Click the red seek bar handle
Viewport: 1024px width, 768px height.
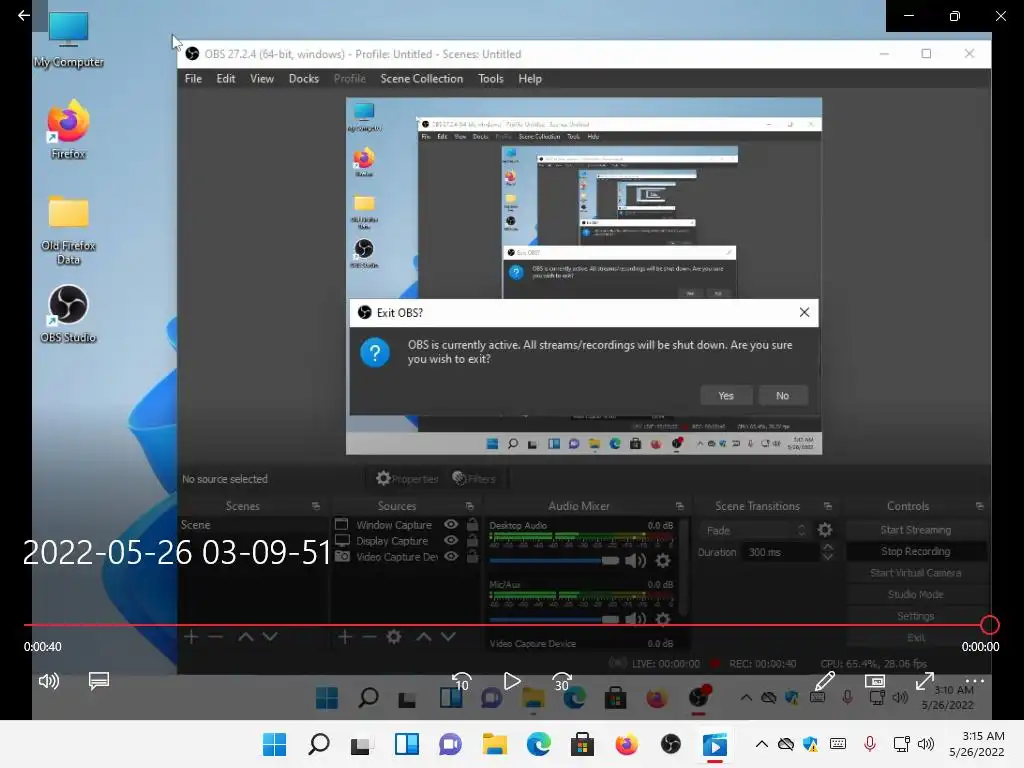tap(989, 625)
